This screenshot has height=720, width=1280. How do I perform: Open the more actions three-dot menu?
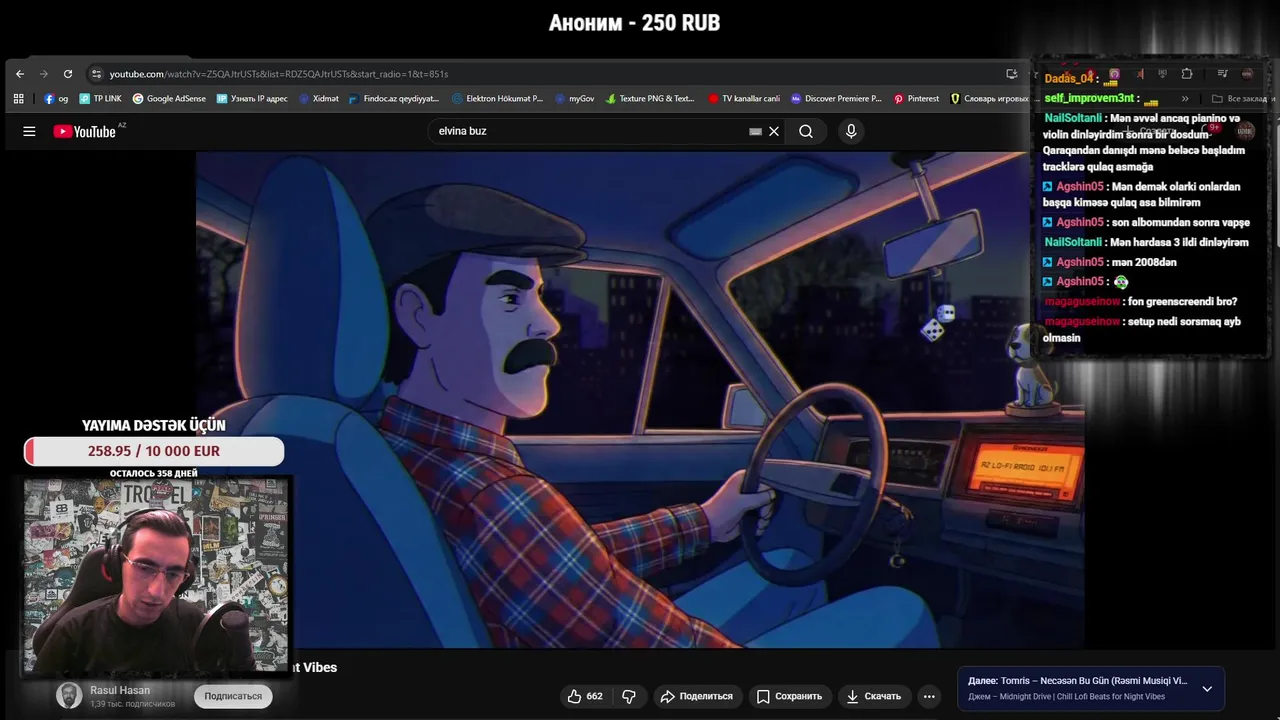(929, 696)
